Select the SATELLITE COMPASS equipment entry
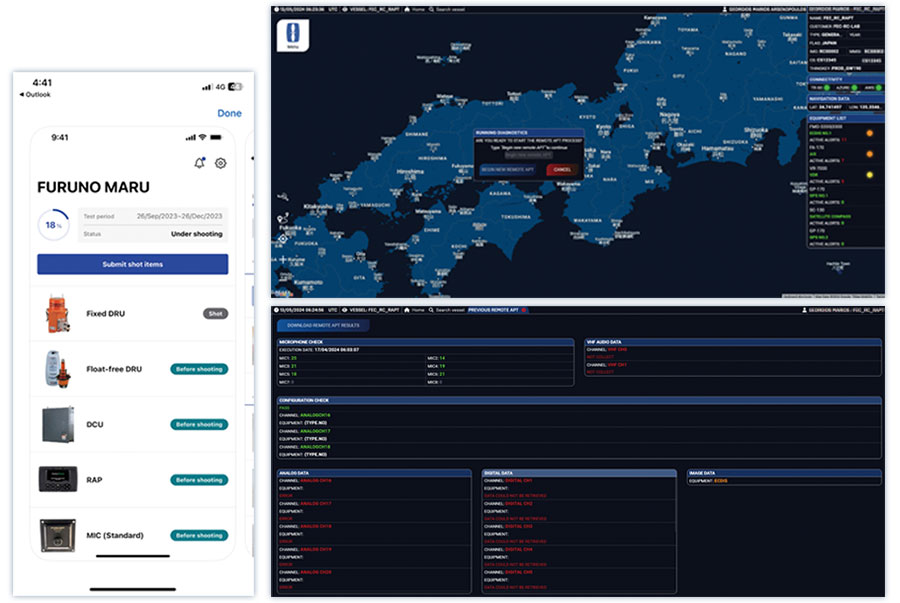The height and width of the screenshot is (603, 900). click(x=830, y=217)
